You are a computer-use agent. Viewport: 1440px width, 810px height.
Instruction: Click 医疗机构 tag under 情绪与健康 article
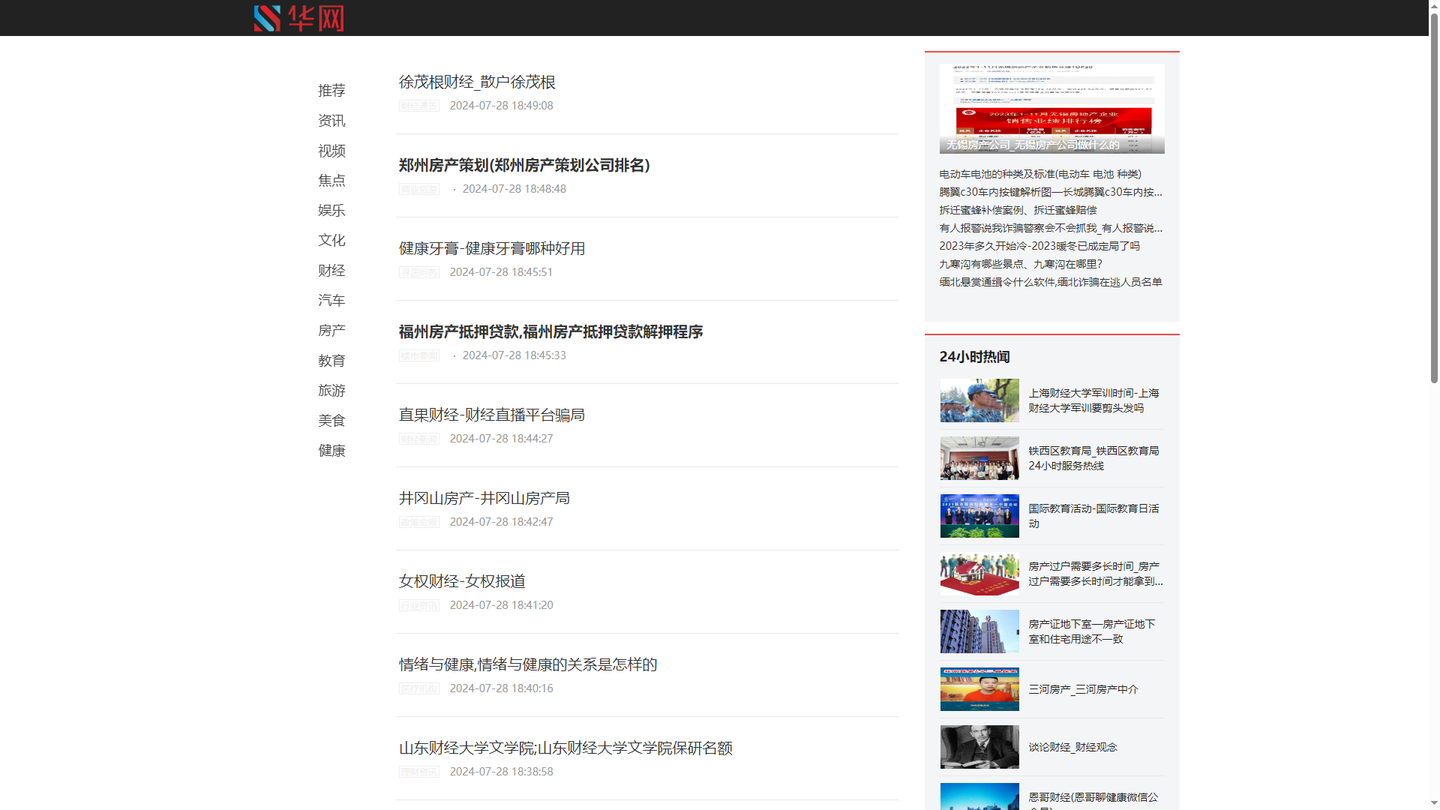(x=419, y=688)
